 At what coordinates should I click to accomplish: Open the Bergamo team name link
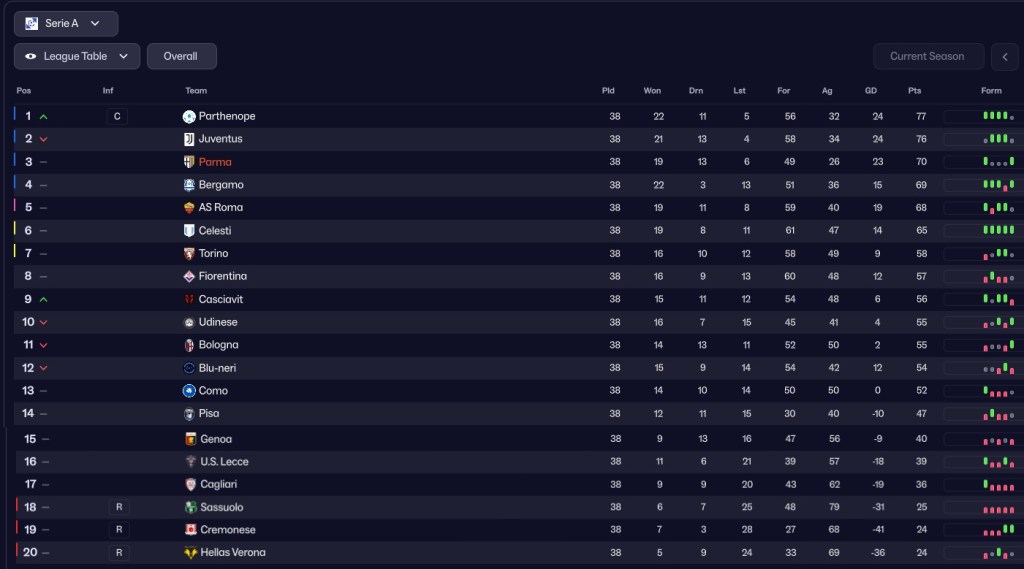point(221,185)
